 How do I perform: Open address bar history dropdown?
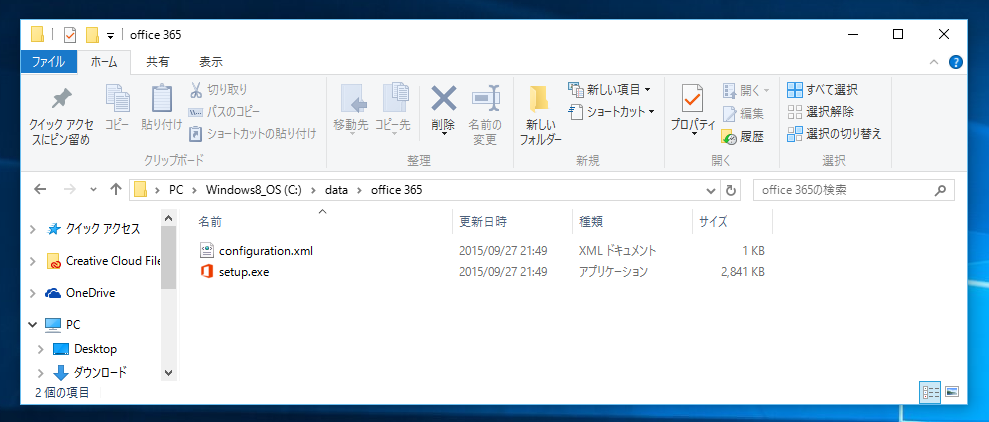click(711, 190)
